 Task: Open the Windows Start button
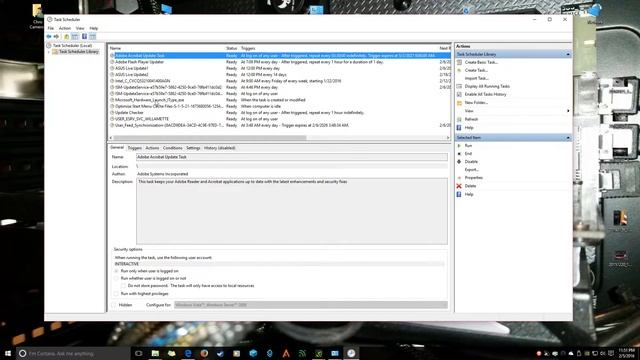tap(8, 353)
